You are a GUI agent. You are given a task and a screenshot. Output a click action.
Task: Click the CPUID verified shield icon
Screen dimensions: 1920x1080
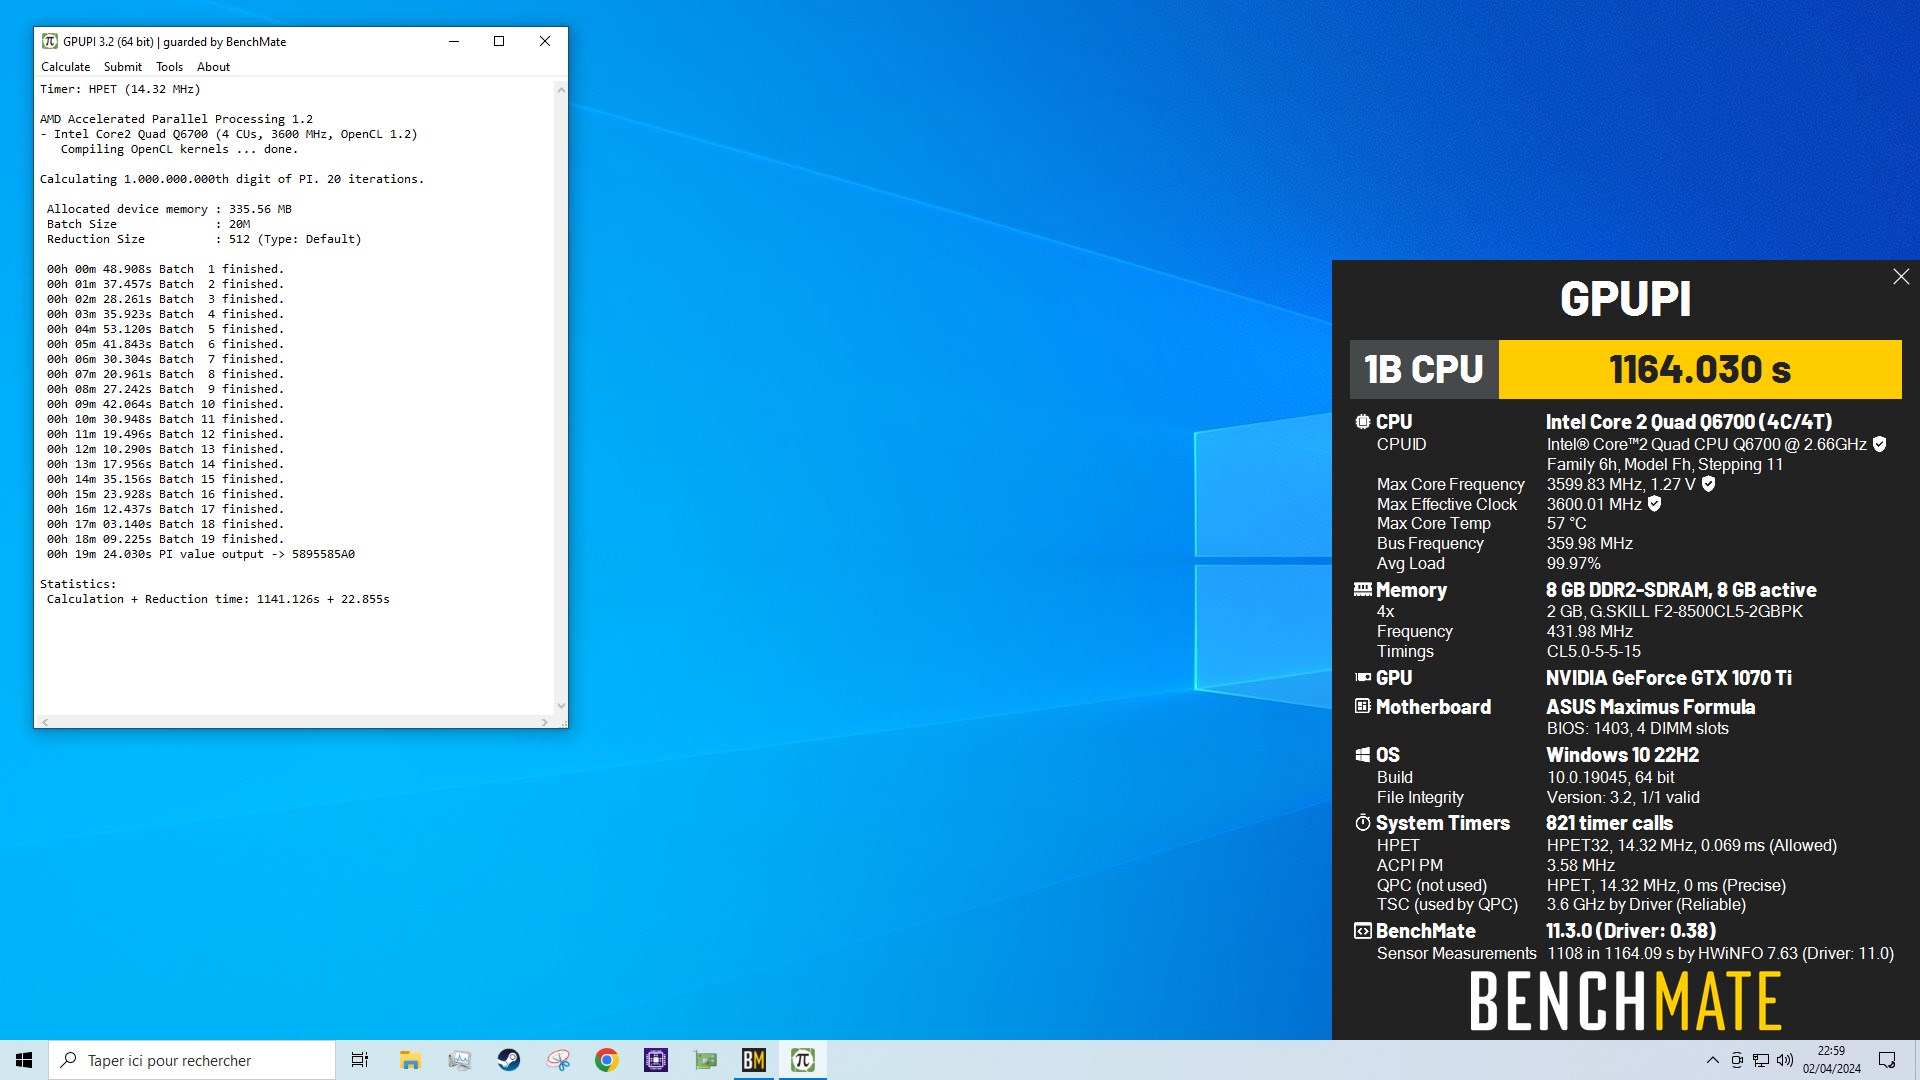pos(1879,444)
